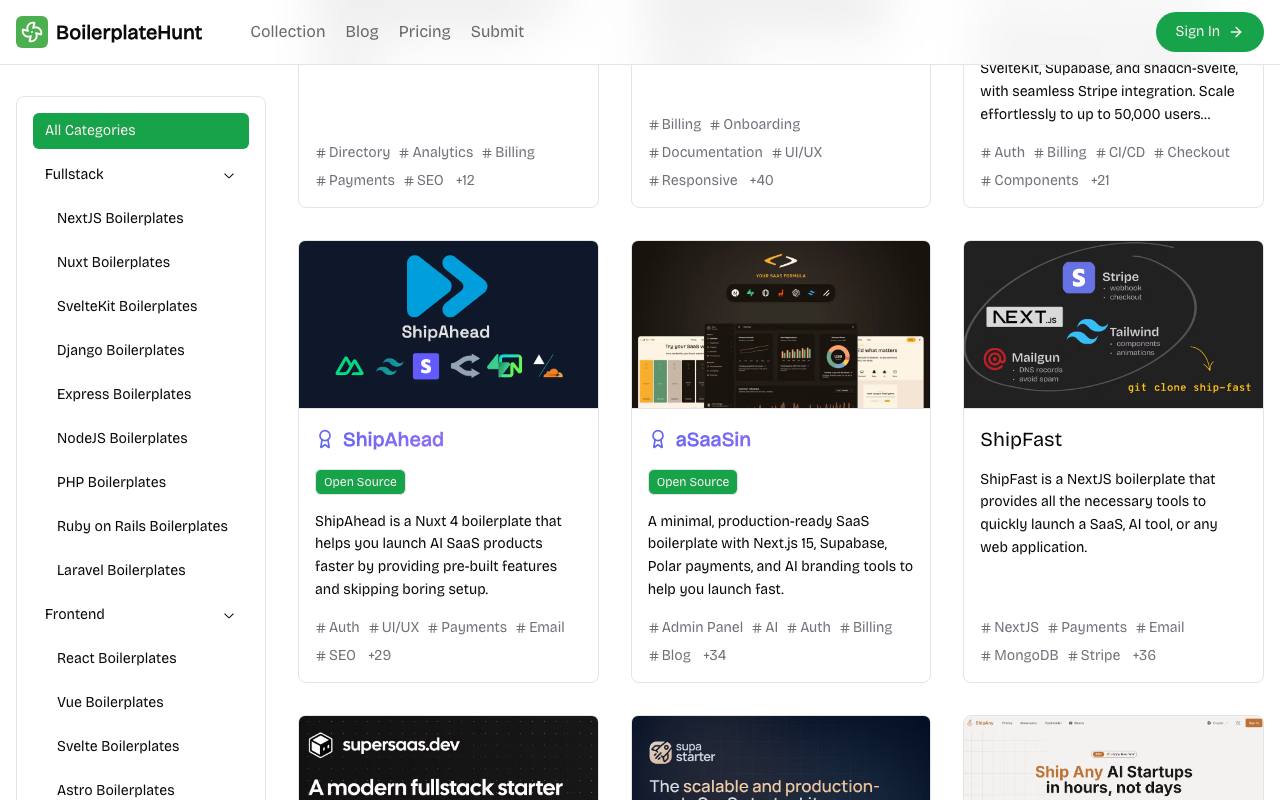Image resolution: width=1280 pixels, height=800 pixels.
Task: Collapse the Fullstack category chevron
Action: (x=229, y=175)
